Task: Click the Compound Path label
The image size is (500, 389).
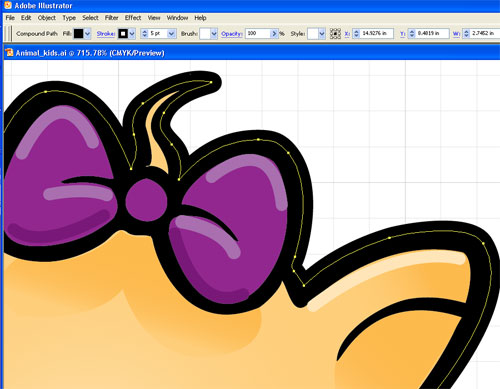Action: [37, 34]
